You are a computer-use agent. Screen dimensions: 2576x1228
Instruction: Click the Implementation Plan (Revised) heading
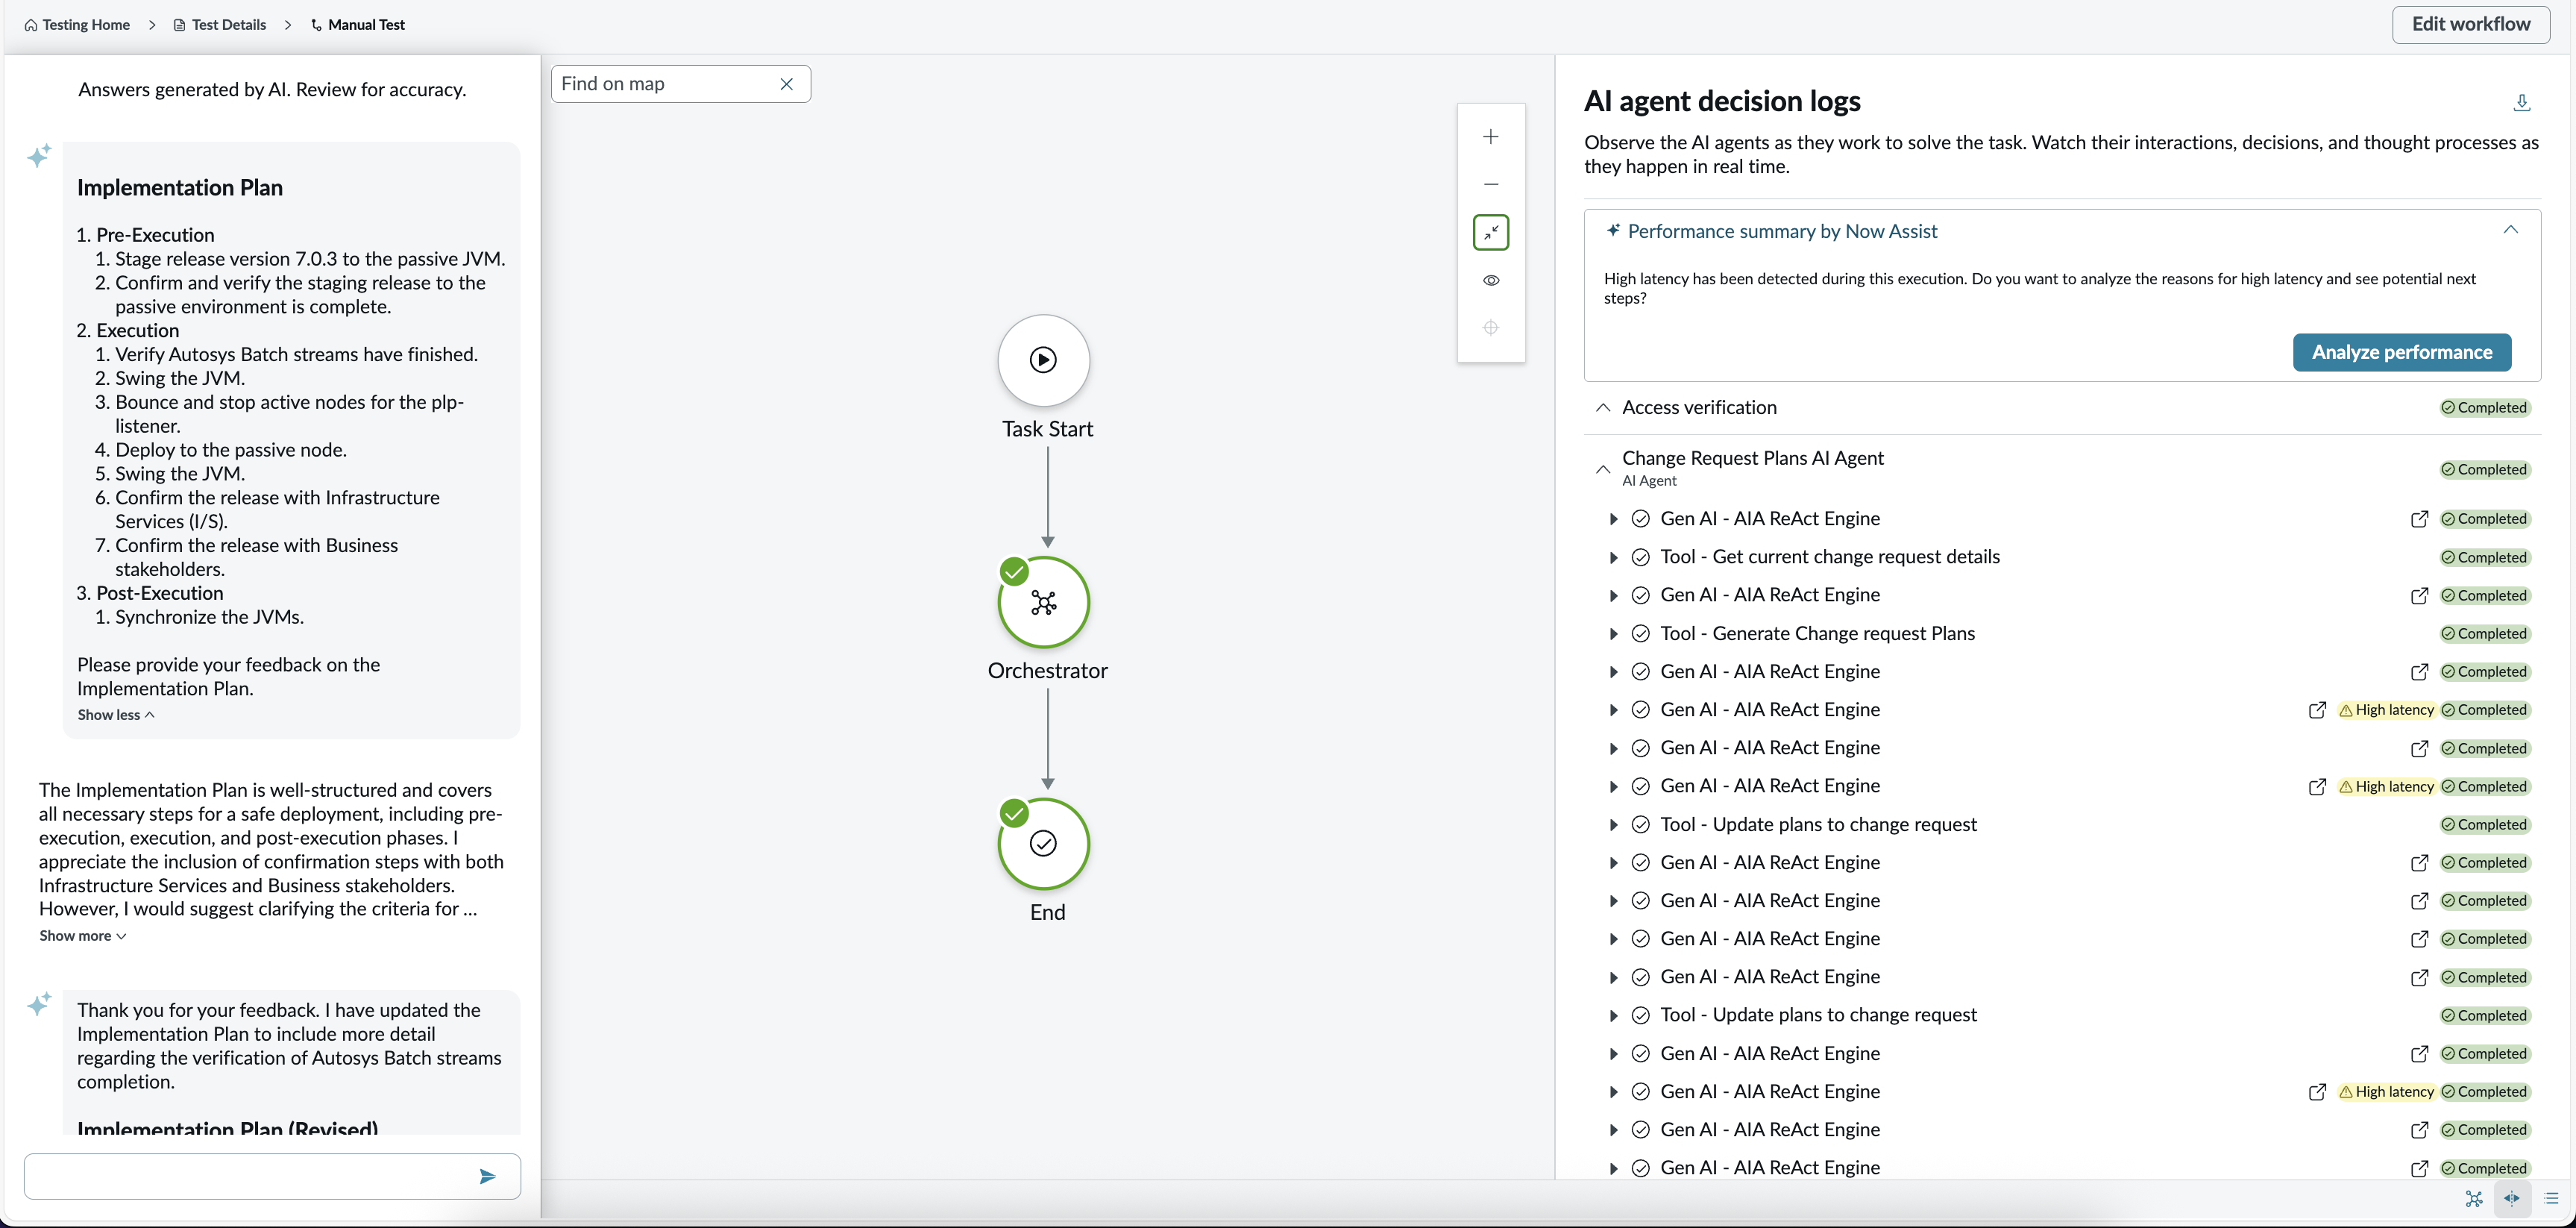[x=228, y=1128]
